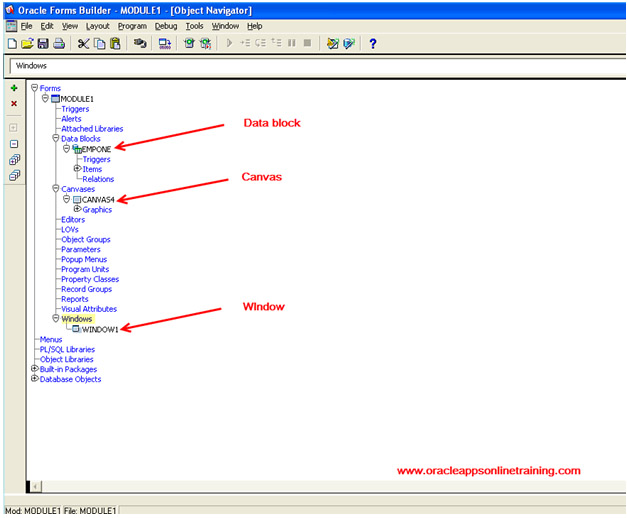Select the Attached Libraries node
The width and height of the screenshot is (627, 518).
click(x=92, y=129)
